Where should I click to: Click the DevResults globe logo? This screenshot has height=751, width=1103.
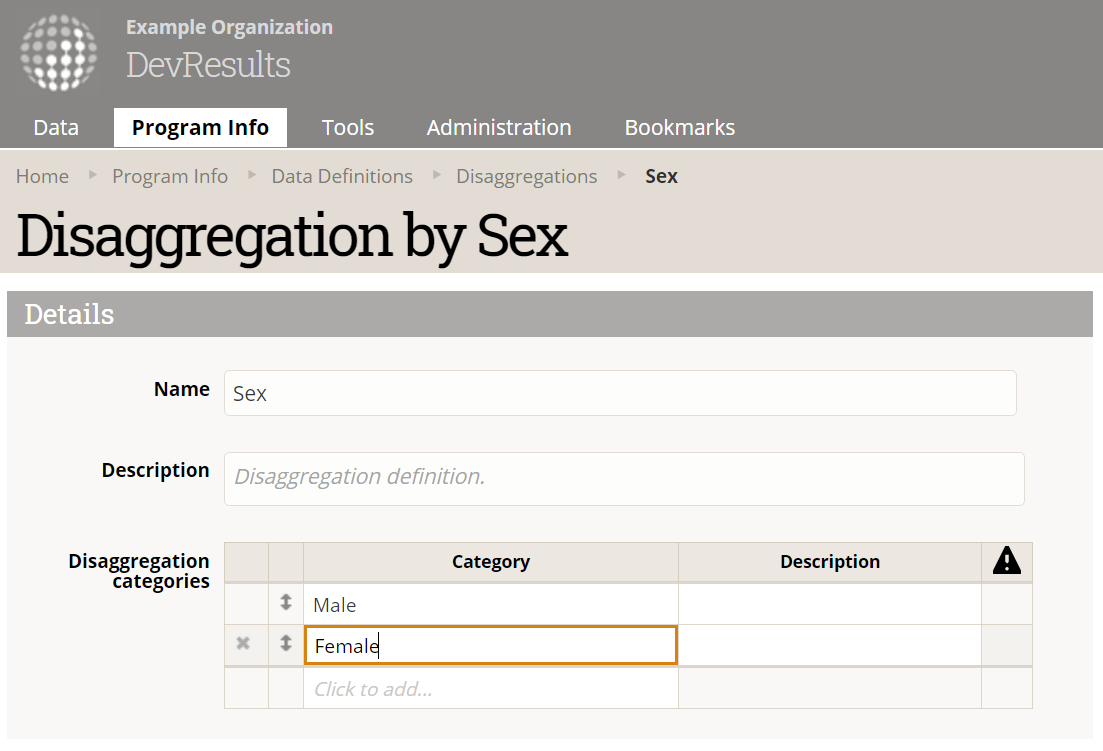click(59, 53)
